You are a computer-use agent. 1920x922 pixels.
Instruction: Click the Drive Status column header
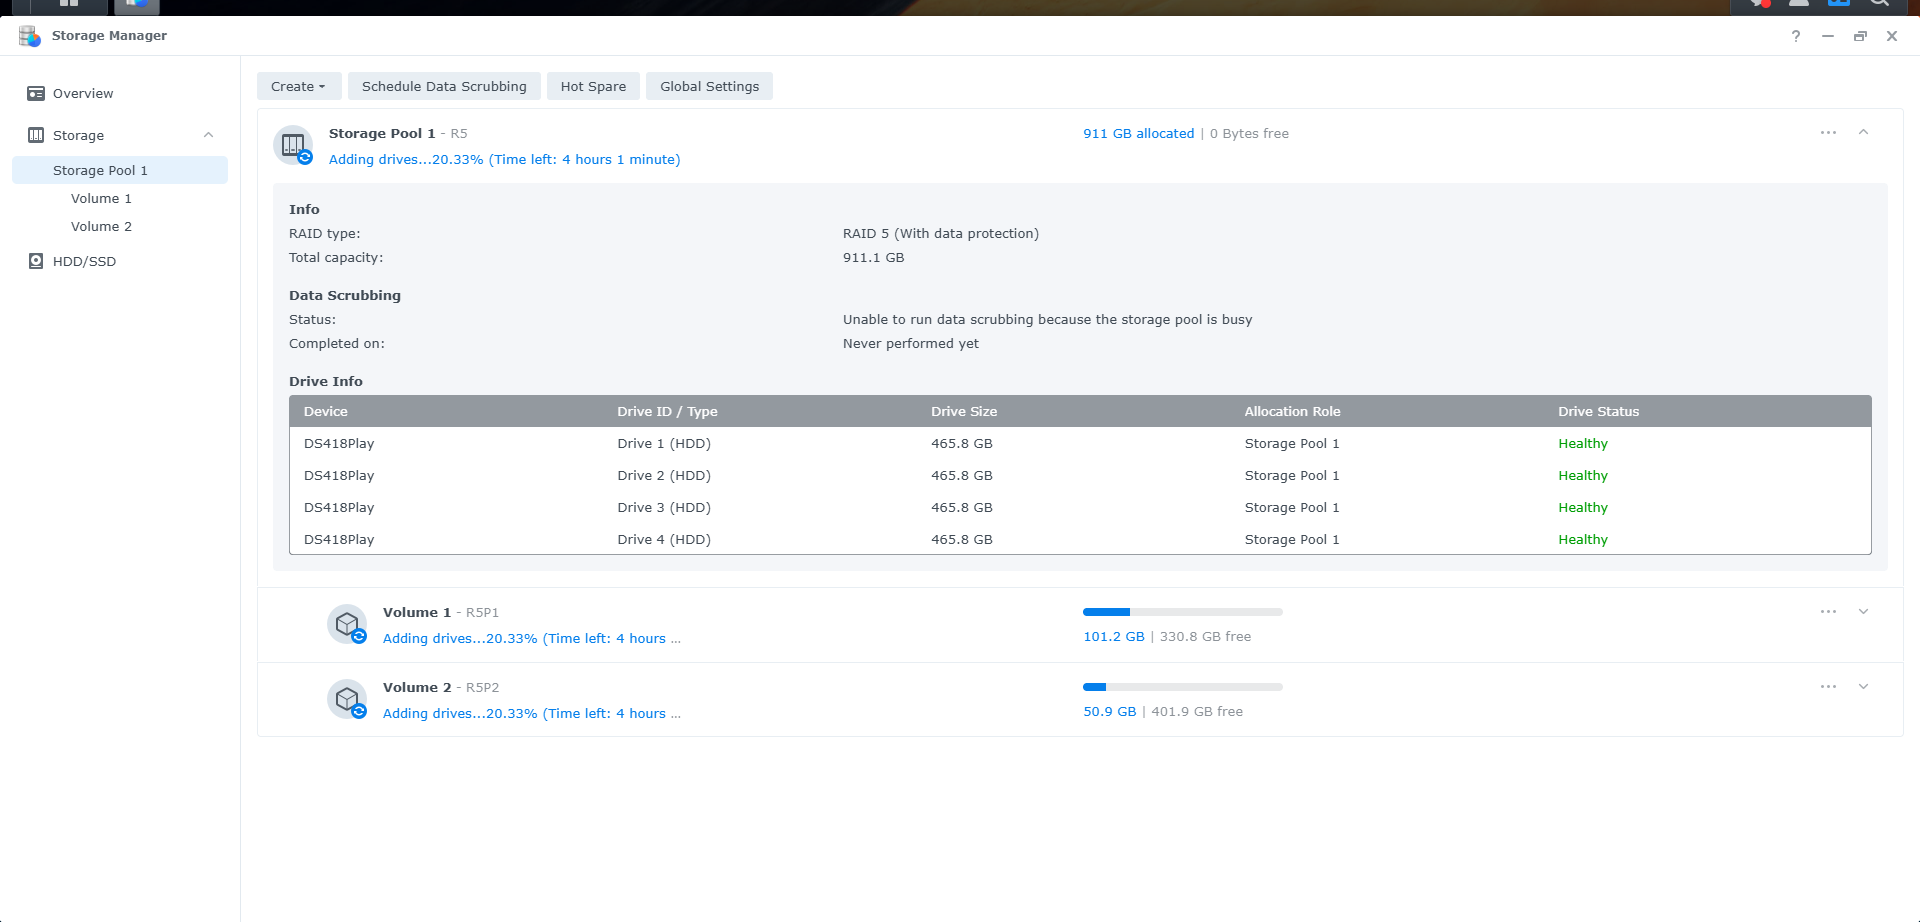point(1598,411)
